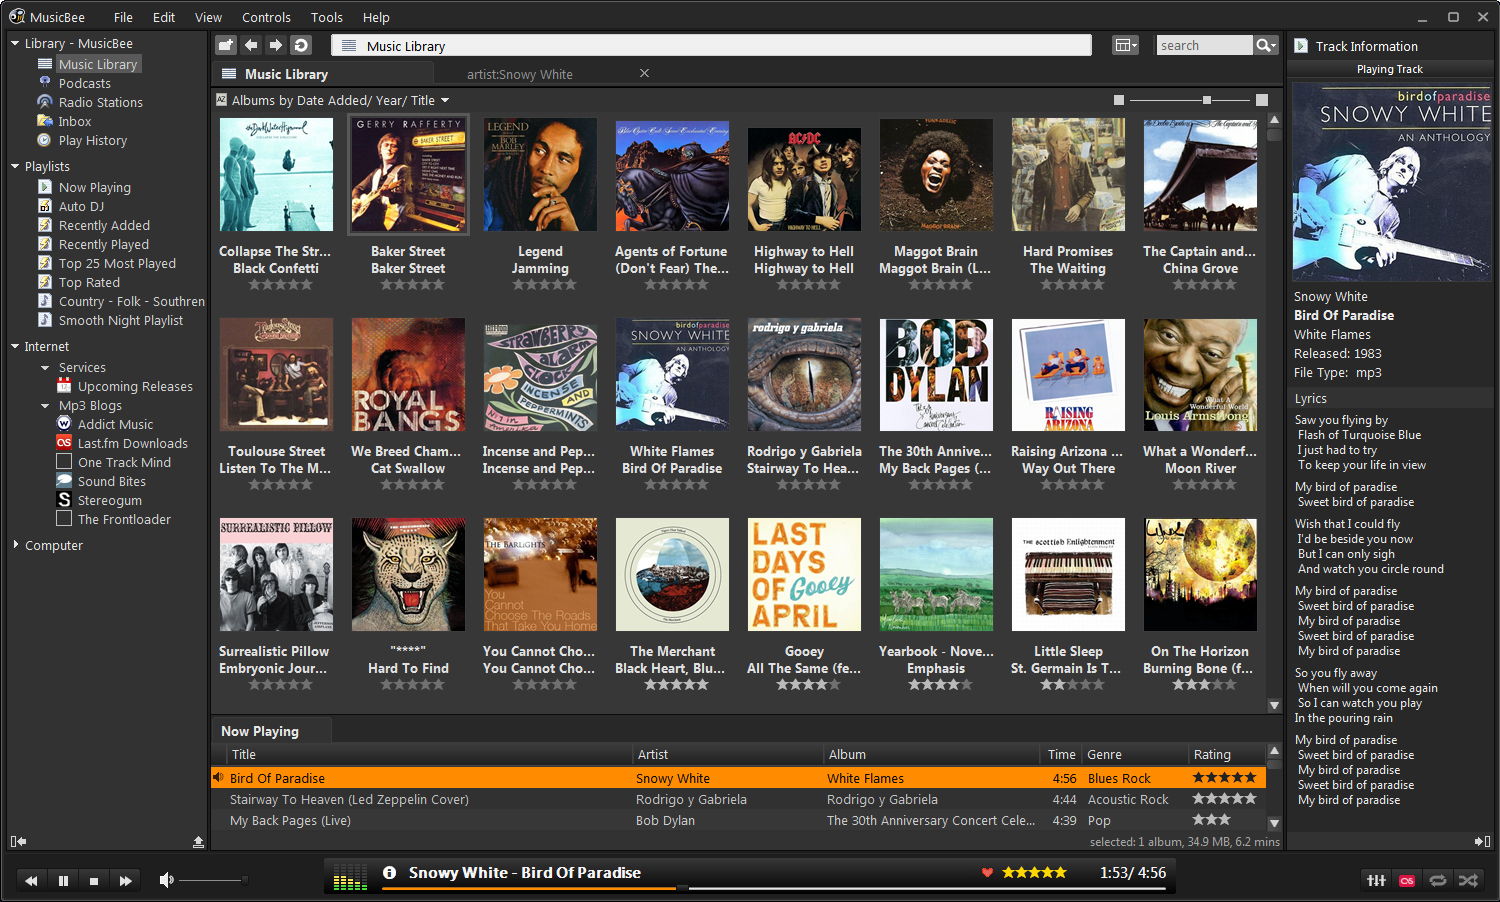The width and height of the screenshot is (1500, 902).
Task: Open the Tools menu
Action: click(326, 17)
